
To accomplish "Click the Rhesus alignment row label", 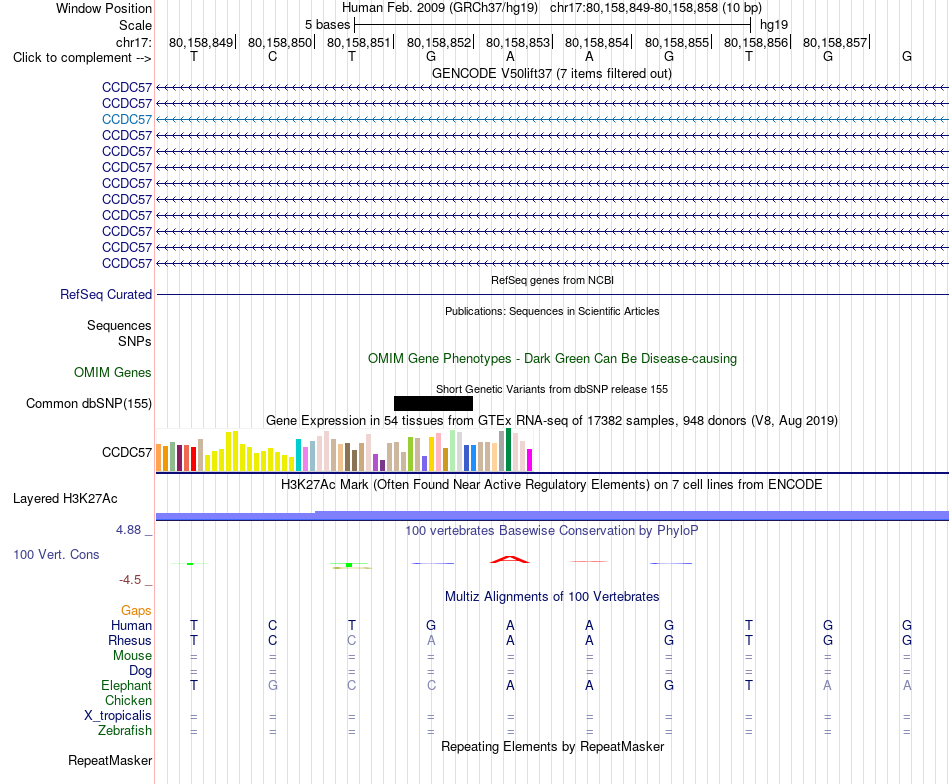I will pyautogui.click(x=130, y=640).
